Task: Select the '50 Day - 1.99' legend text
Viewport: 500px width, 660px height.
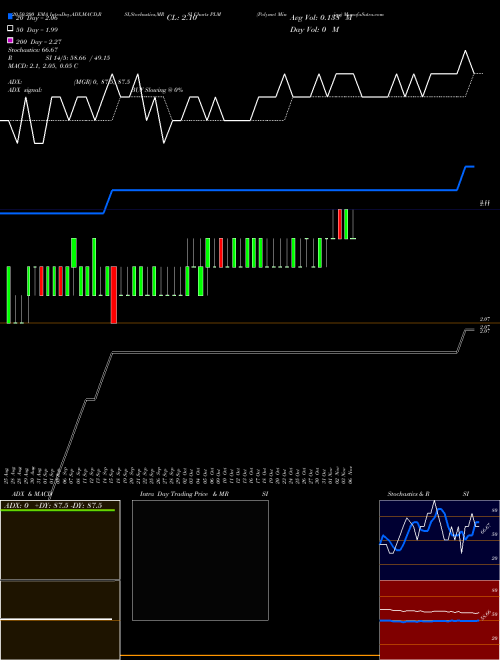Action: (37, 30)
